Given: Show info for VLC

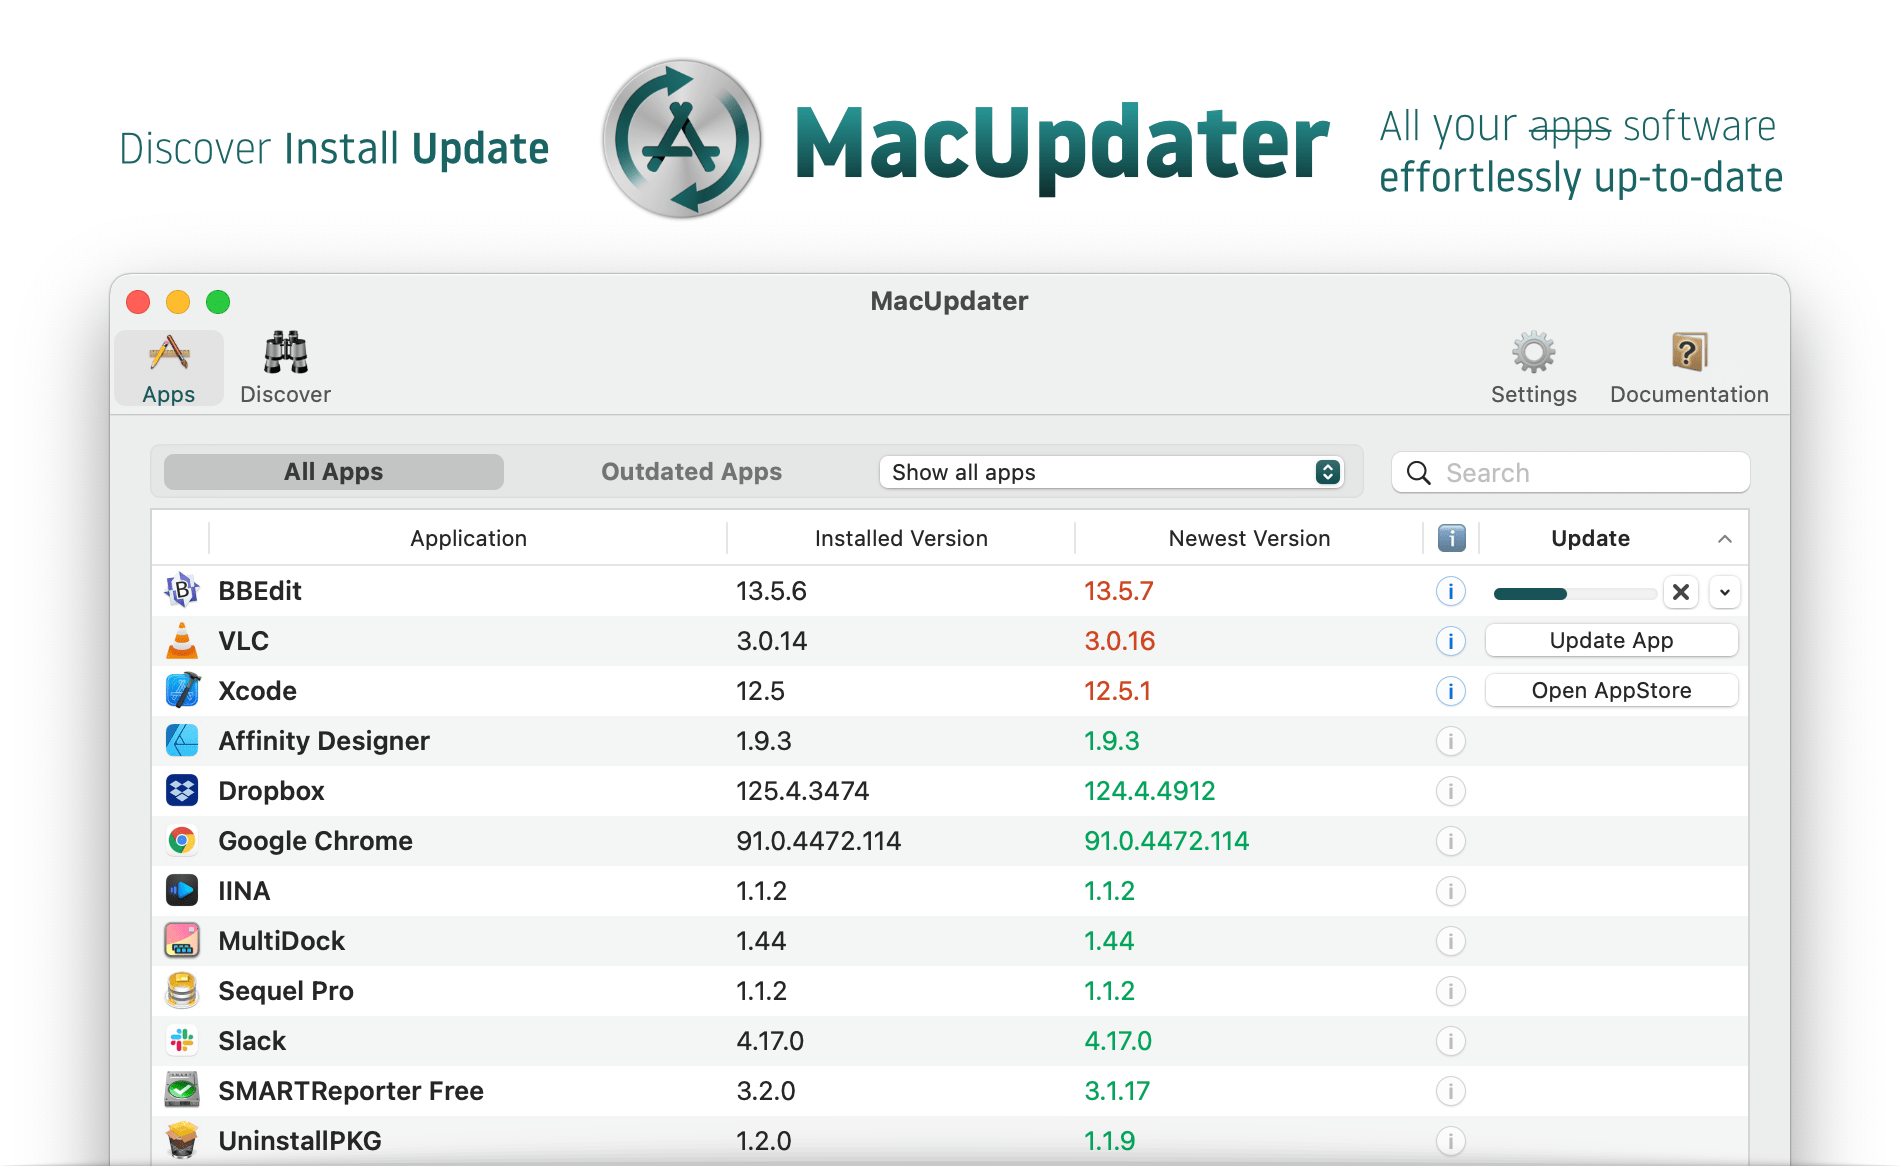Looking at the screenshot, I should click(1451, 641).
